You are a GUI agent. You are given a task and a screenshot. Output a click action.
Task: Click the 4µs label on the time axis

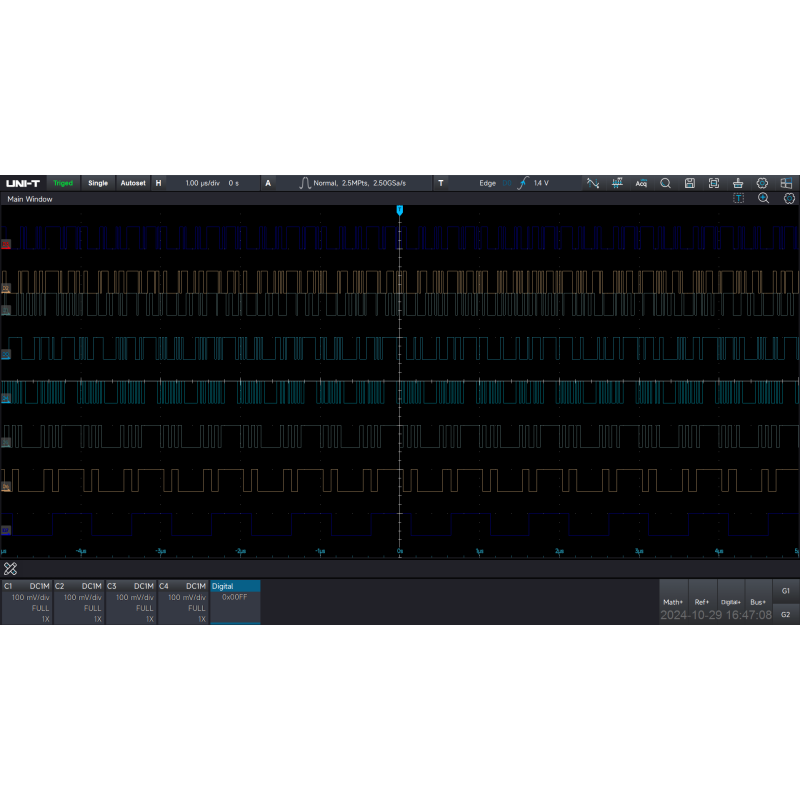coord(719,551)
